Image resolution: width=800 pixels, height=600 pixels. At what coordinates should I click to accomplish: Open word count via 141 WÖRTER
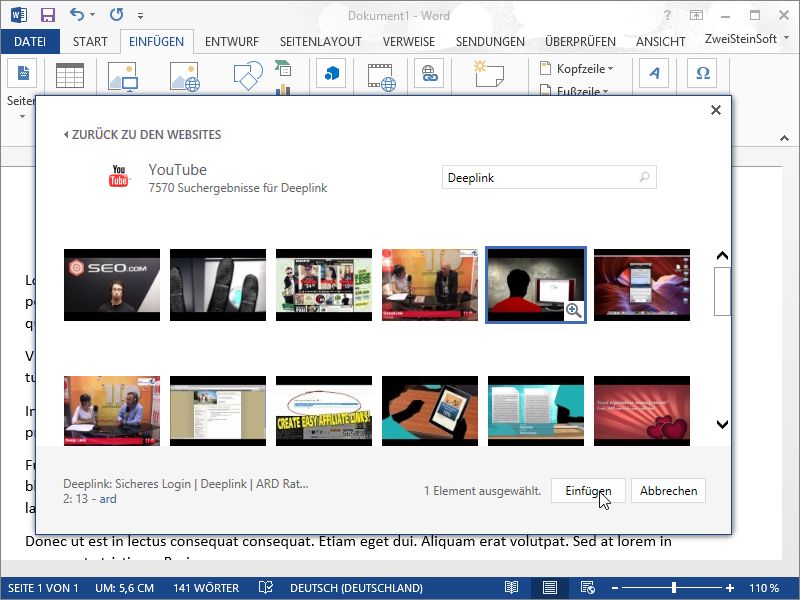pos(206,588)
